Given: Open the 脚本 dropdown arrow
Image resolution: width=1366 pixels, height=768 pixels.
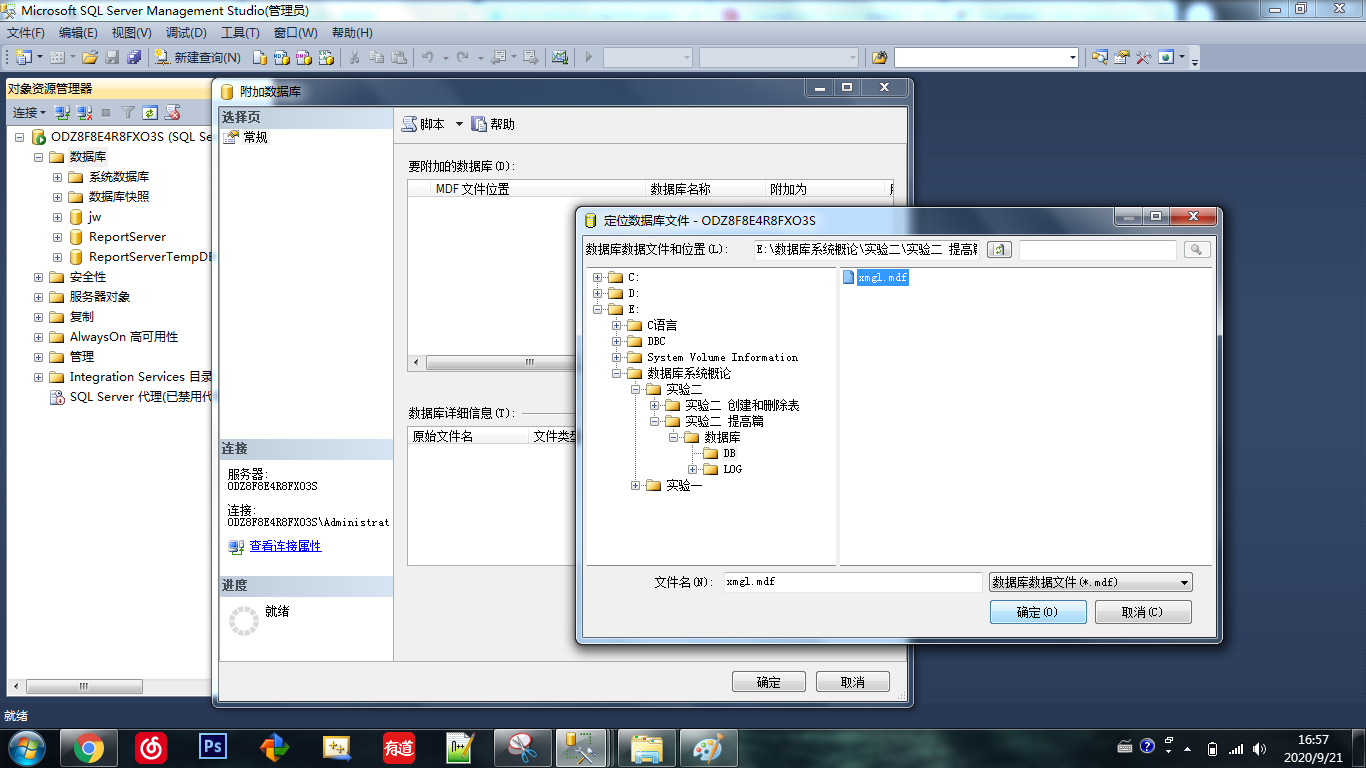Looking at the screenshot, I should tap(459, 124).
